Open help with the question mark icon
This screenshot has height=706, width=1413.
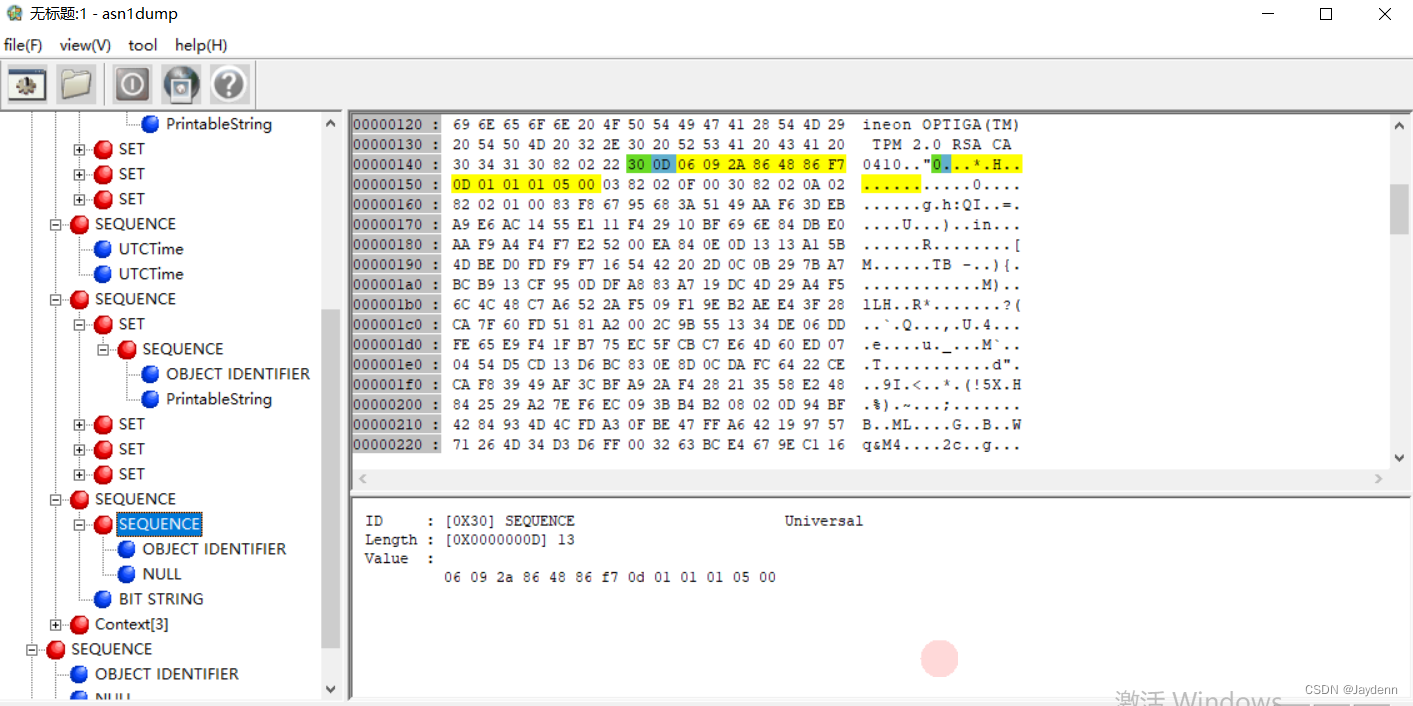pyautogui.click(x=229, y=84)
